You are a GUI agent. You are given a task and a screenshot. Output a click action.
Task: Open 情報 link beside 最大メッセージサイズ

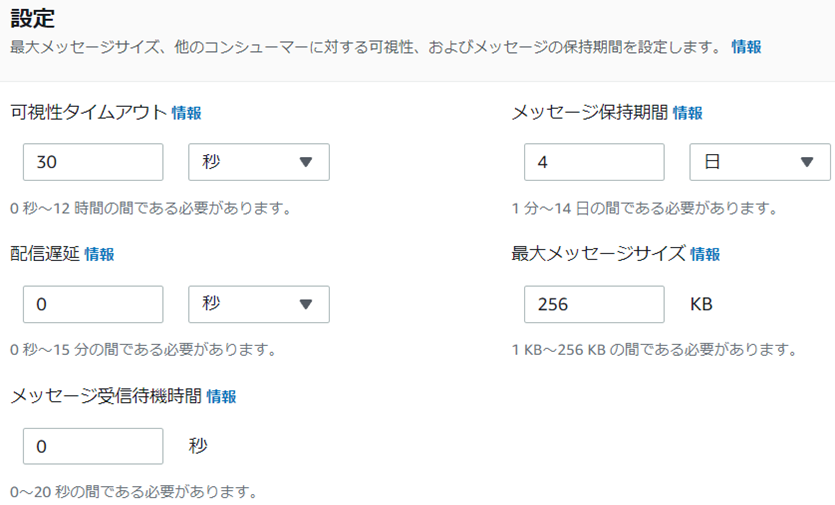[705, 254]
